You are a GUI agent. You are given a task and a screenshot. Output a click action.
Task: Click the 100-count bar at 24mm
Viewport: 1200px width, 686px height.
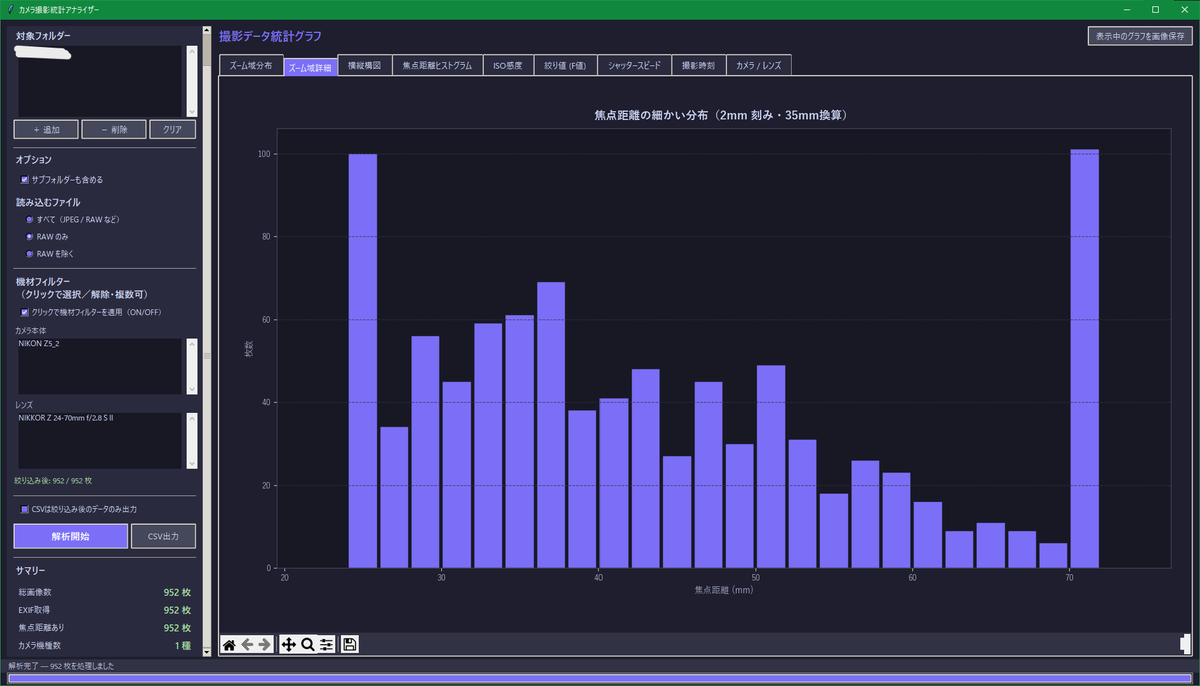[x=363, y=361]
